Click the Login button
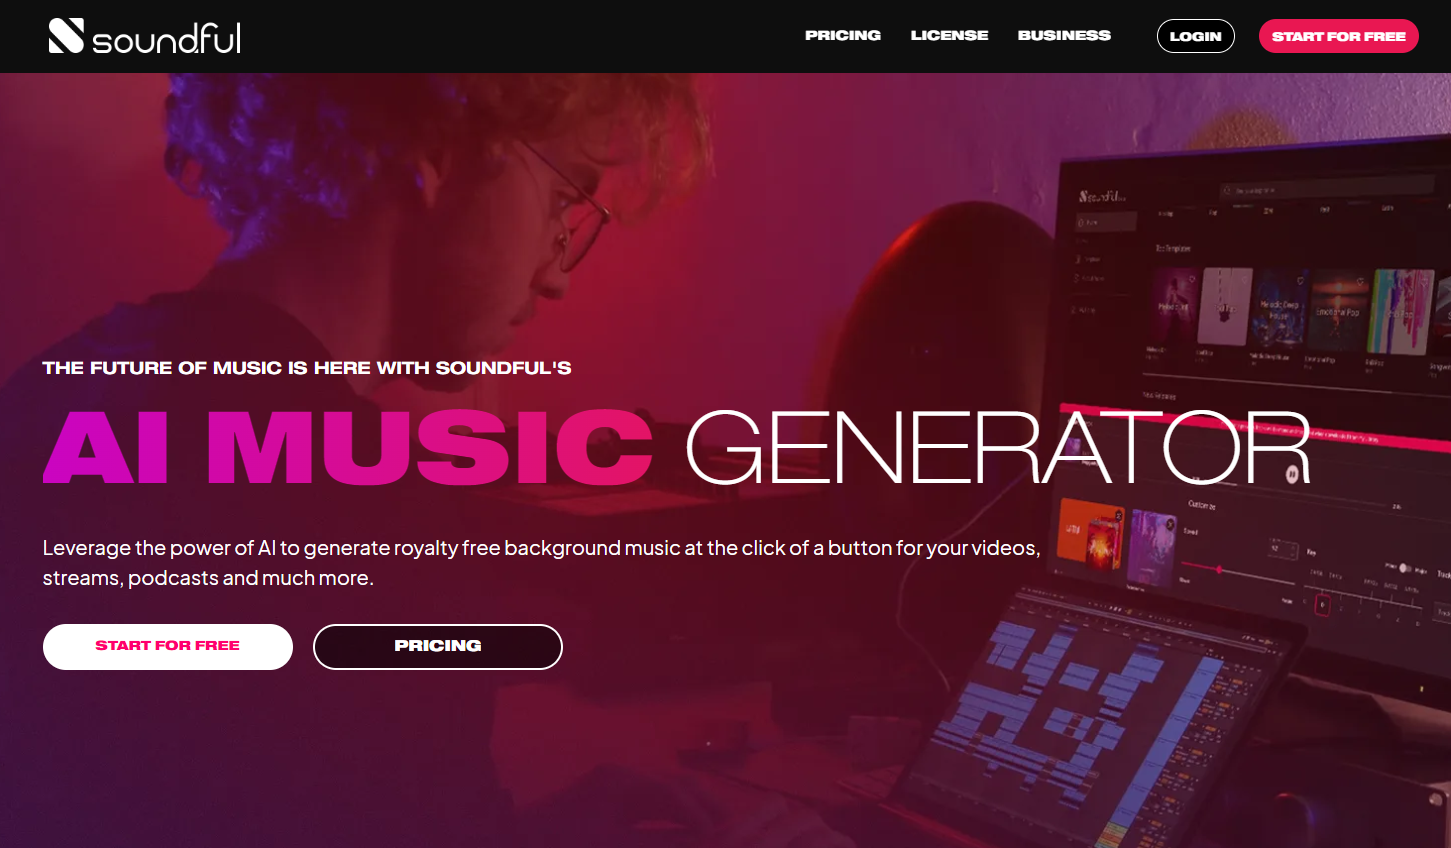This screenshot has width=1451, height=848. (1196, 36)
